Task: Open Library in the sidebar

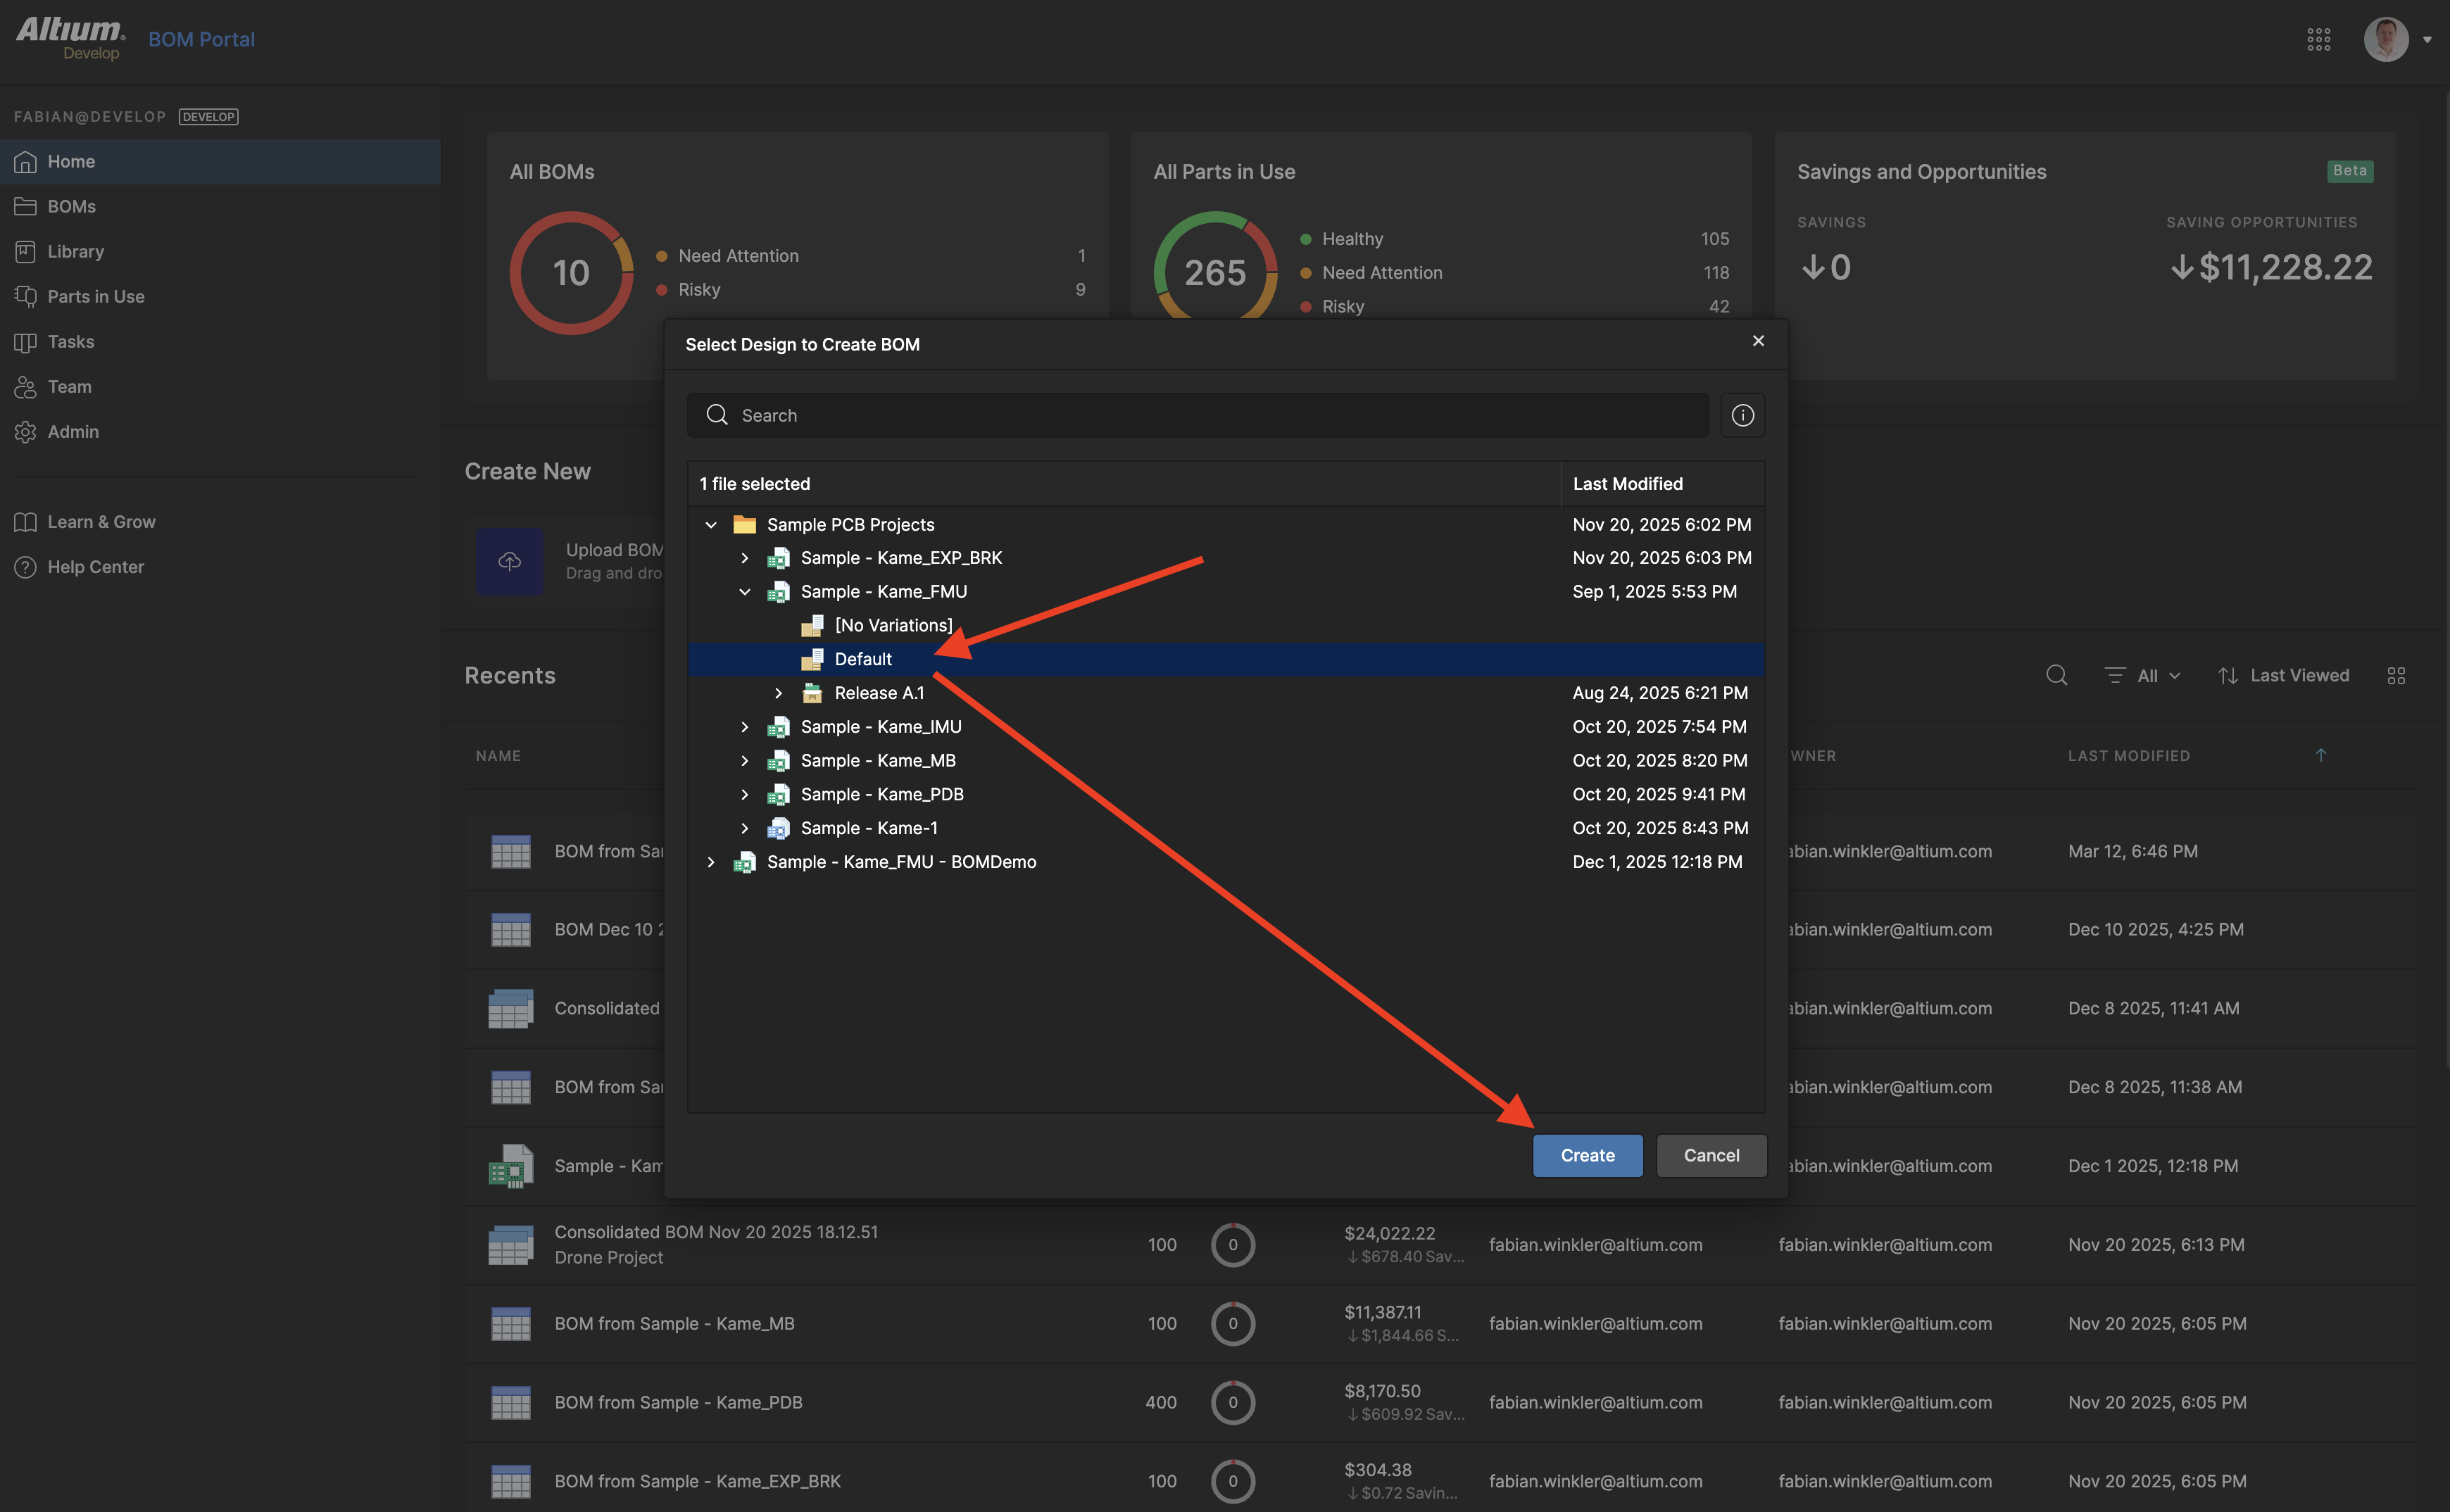Action: (220, 251)
